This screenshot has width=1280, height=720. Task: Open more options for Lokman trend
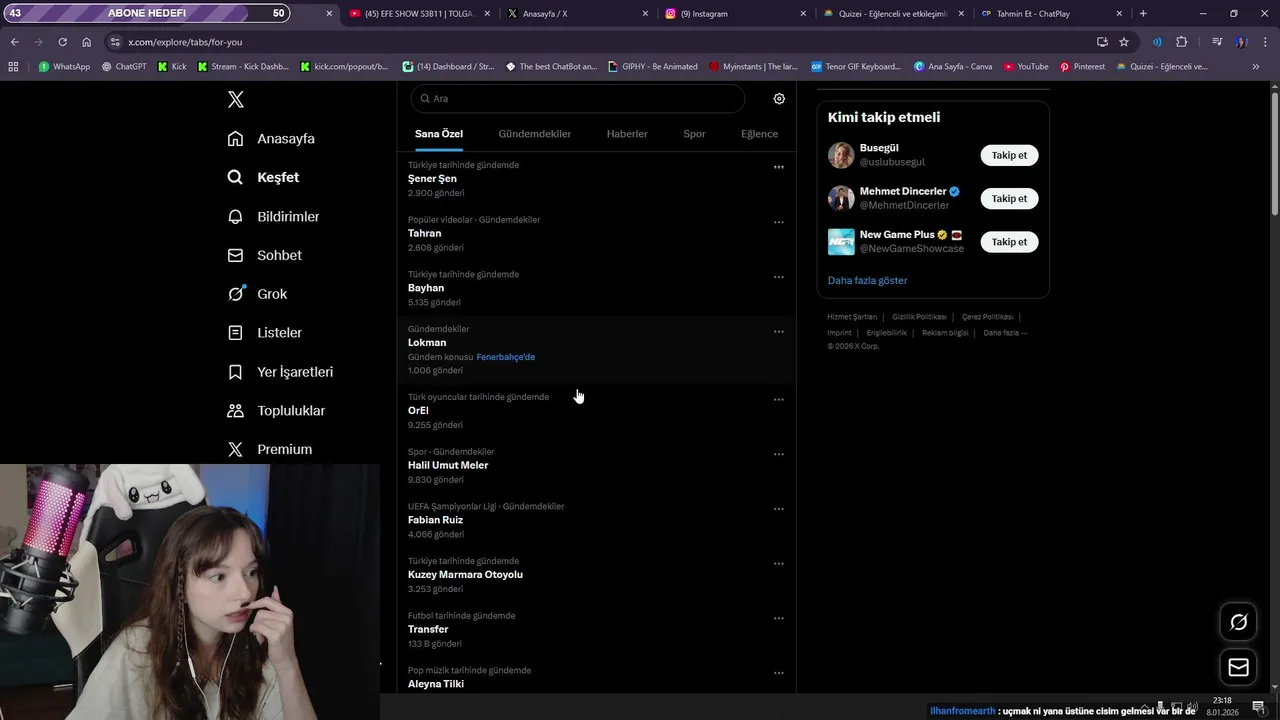(x=778, y=331)
